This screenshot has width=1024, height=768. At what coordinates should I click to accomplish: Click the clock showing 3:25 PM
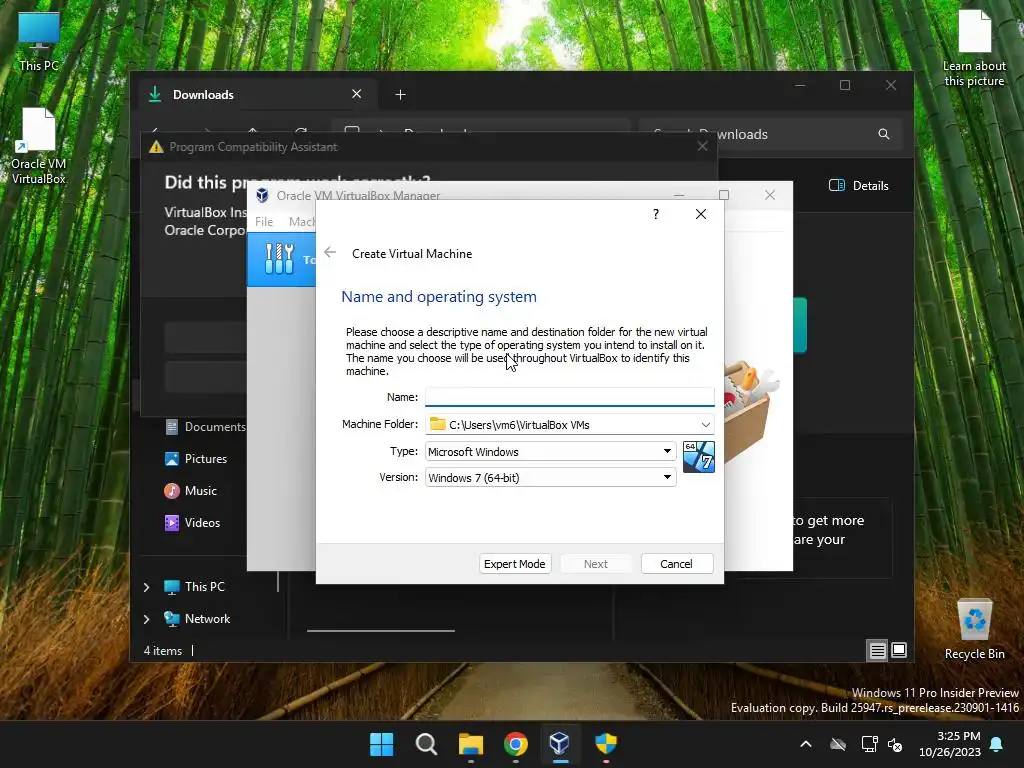point(950,744)
